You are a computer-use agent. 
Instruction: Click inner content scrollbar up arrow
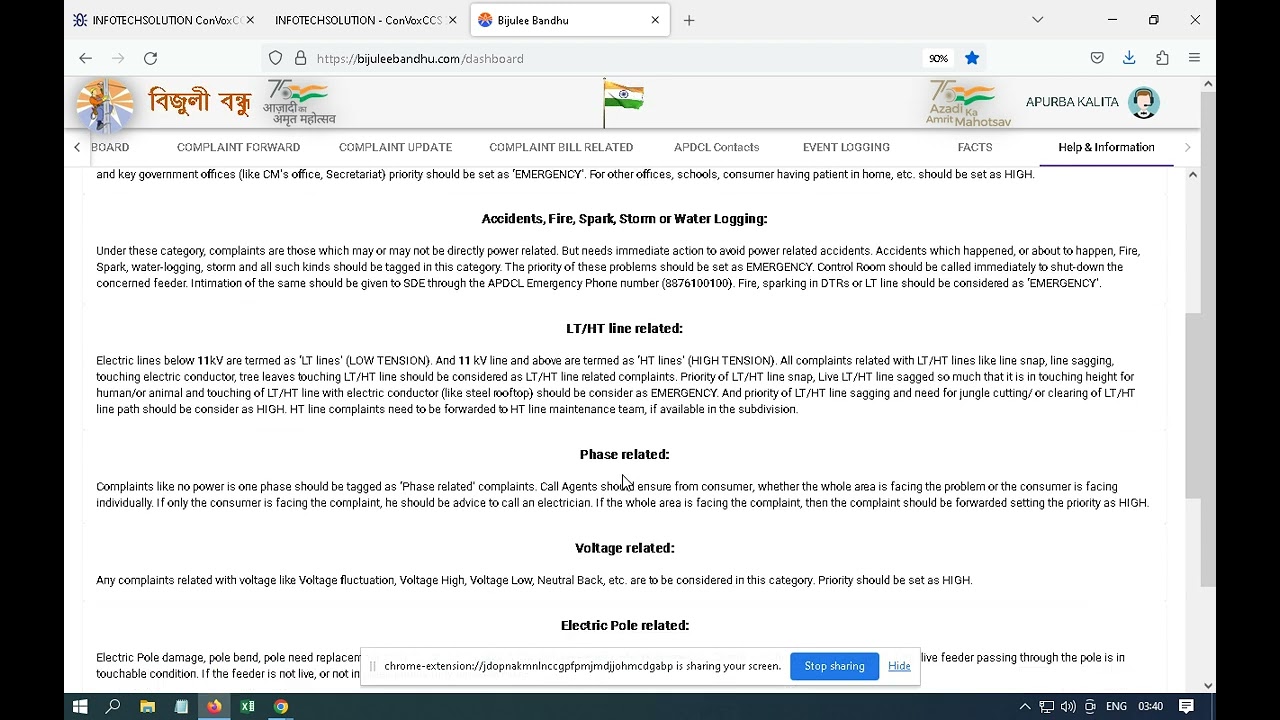(x=1193, y=175)
